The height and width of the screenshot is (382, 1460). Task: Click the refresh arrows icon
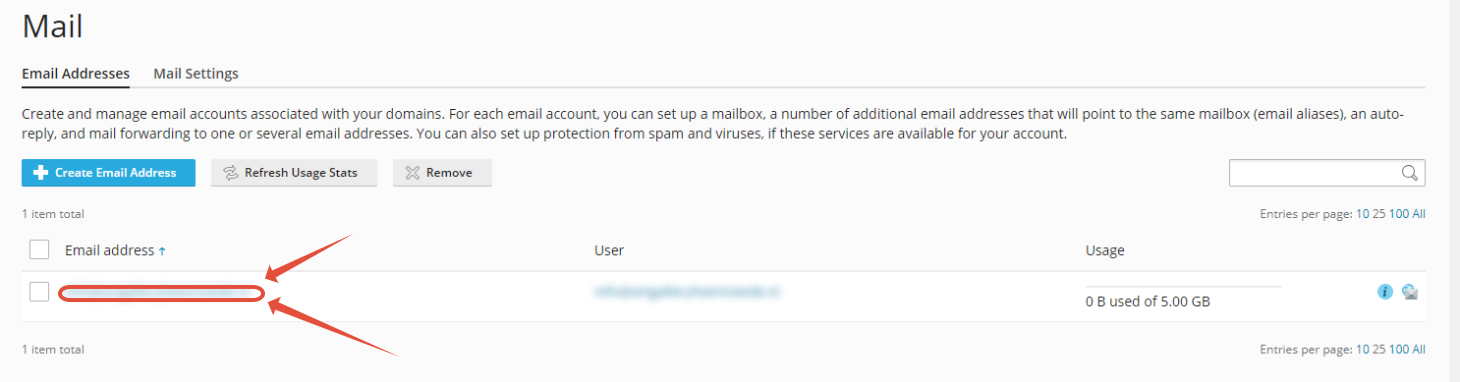(x=230, y=173)
